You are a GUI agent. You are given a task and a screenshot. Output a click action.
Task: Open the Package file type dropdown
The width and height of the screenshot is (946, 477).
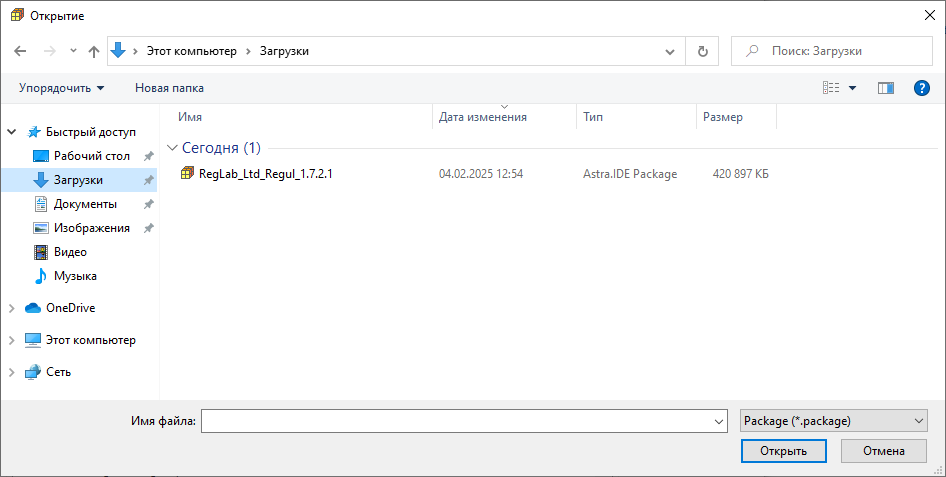[x=834, y=421]
